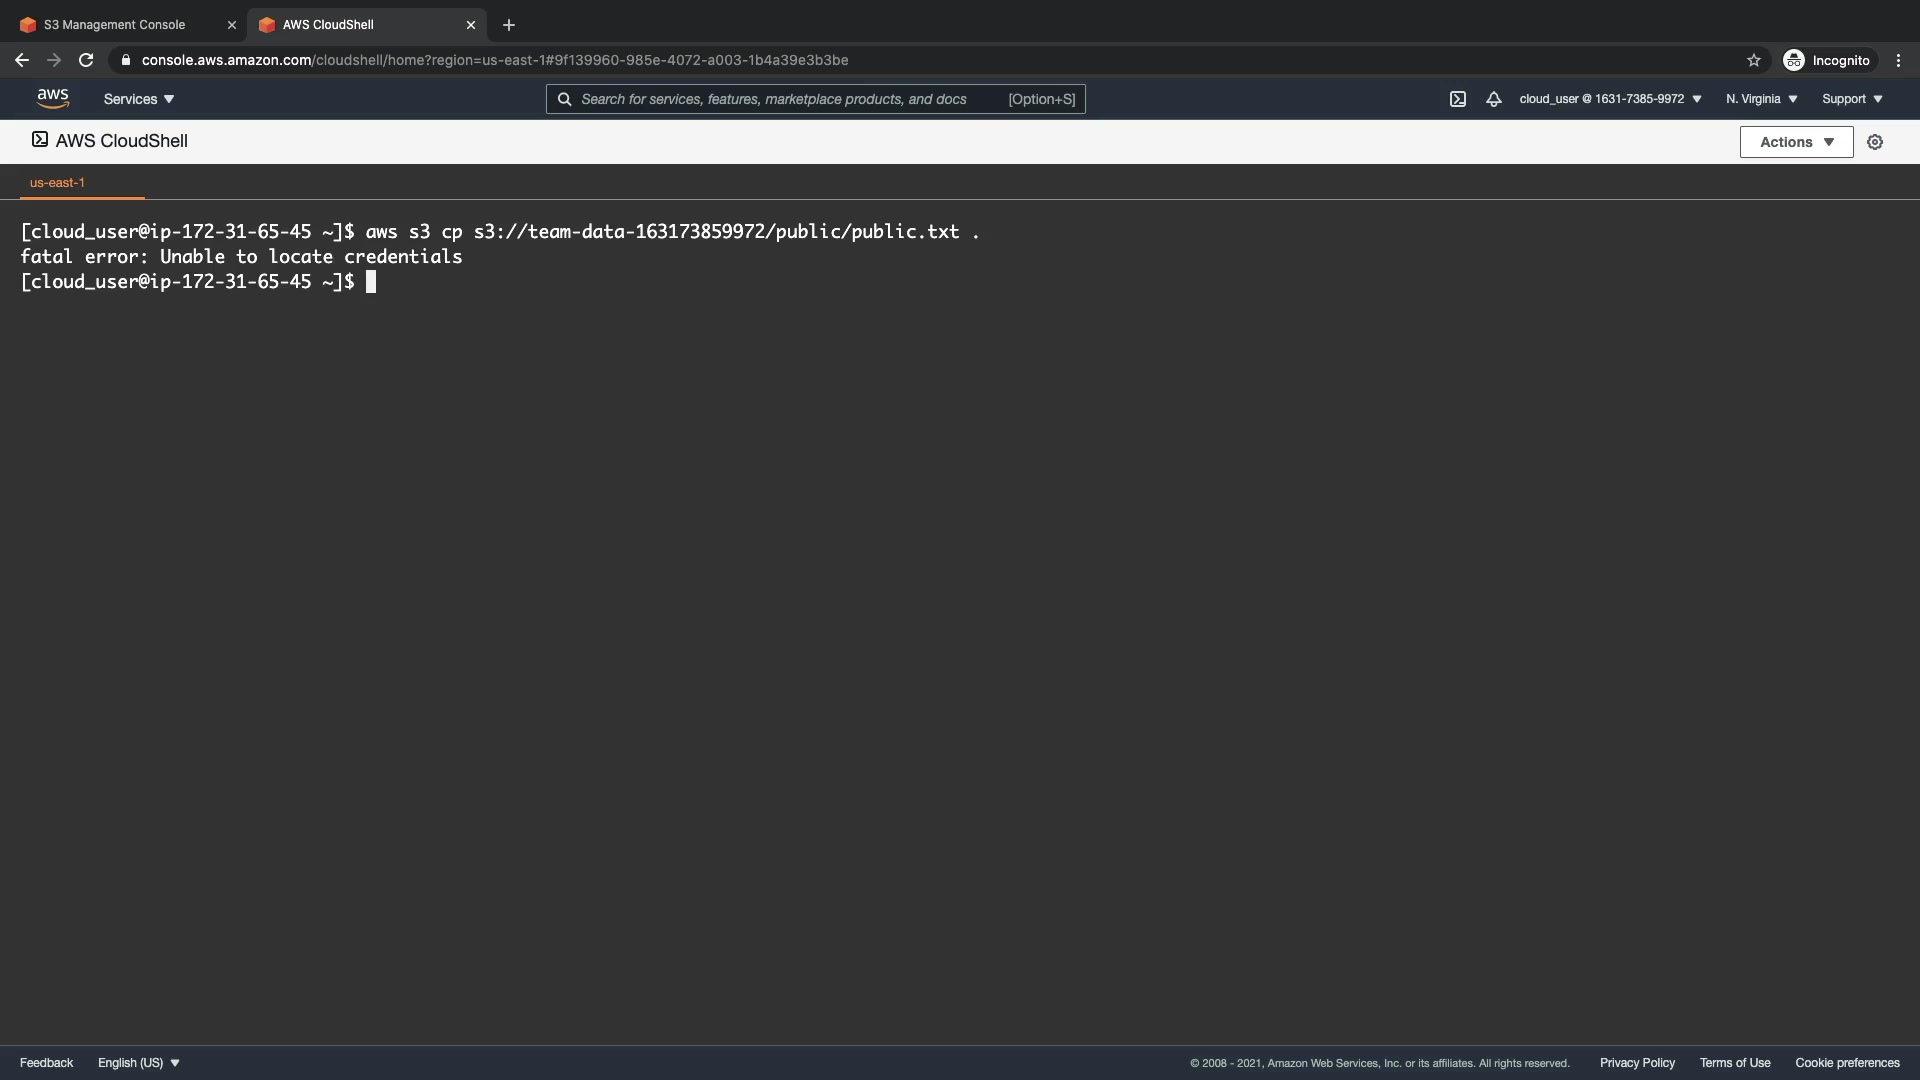Focus the AWS services search box
This screenshot has height=1080, width=1920.
[790, 99]
